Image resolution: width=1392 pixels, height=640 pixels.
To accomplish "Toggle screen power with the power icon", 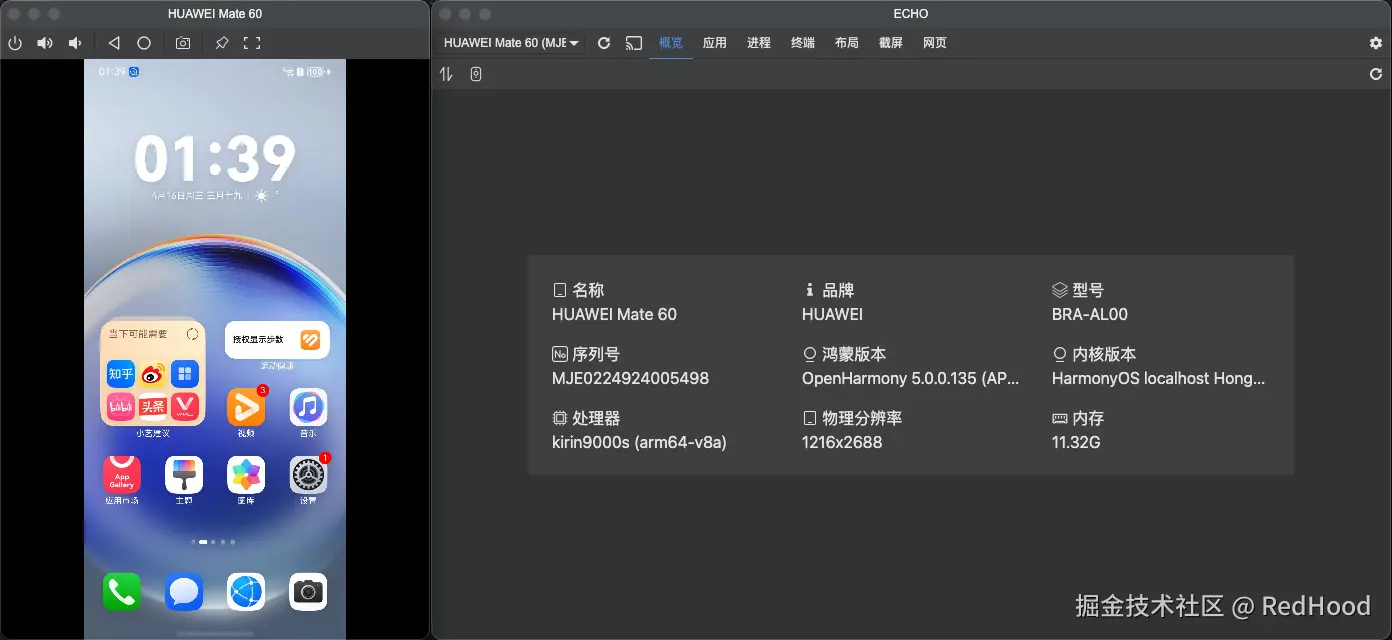I will point(15,43).
